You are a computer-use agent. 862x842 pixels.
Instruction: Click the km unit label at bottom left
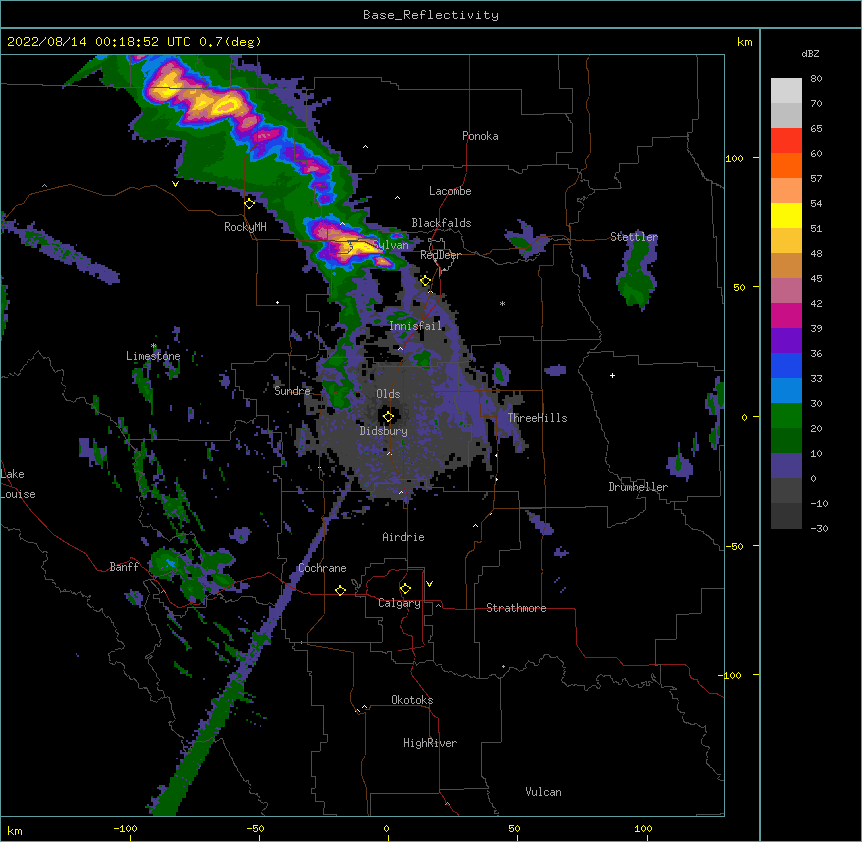point(15,831)
